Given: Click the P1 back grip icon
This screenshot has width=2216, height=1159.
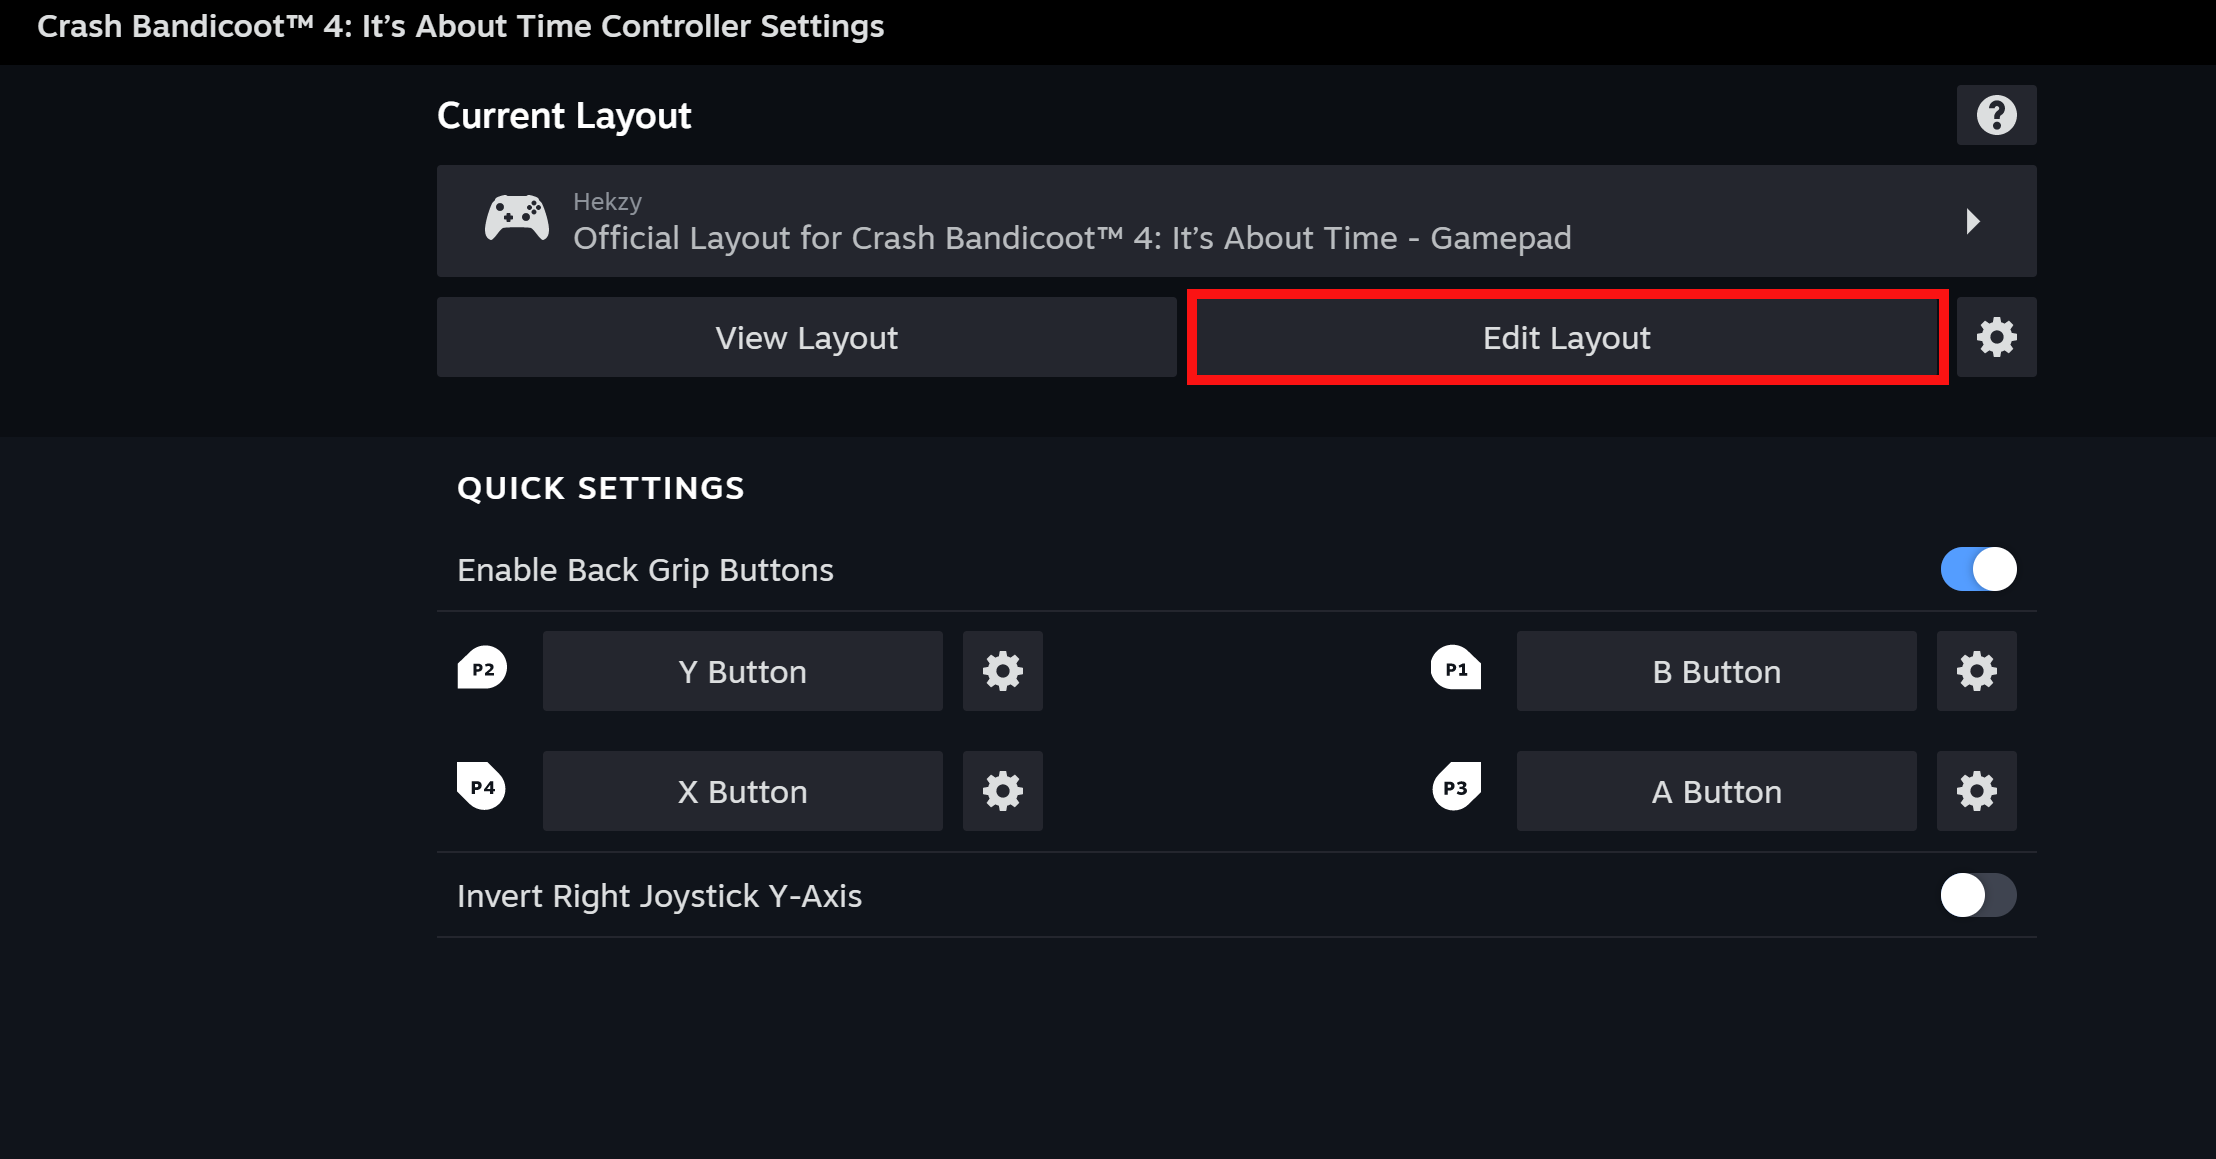Looking at the screenshot, I should coord(1456,669).
